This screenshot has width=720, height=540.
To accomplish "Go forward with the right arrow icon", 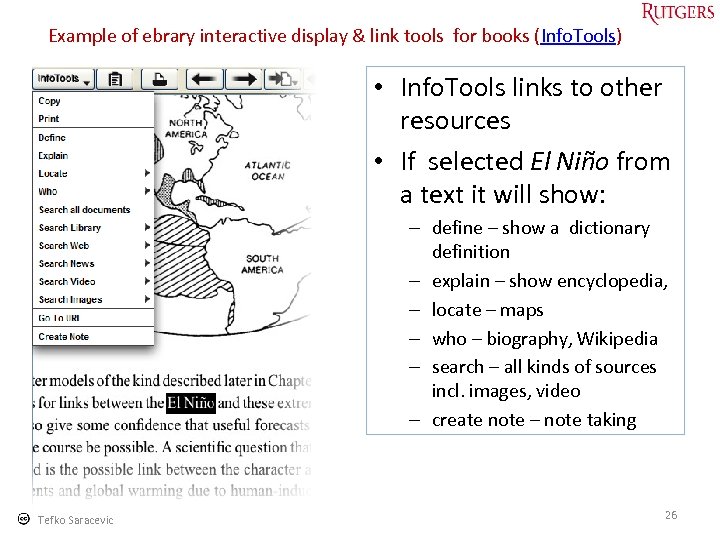I will coord(244,79).
